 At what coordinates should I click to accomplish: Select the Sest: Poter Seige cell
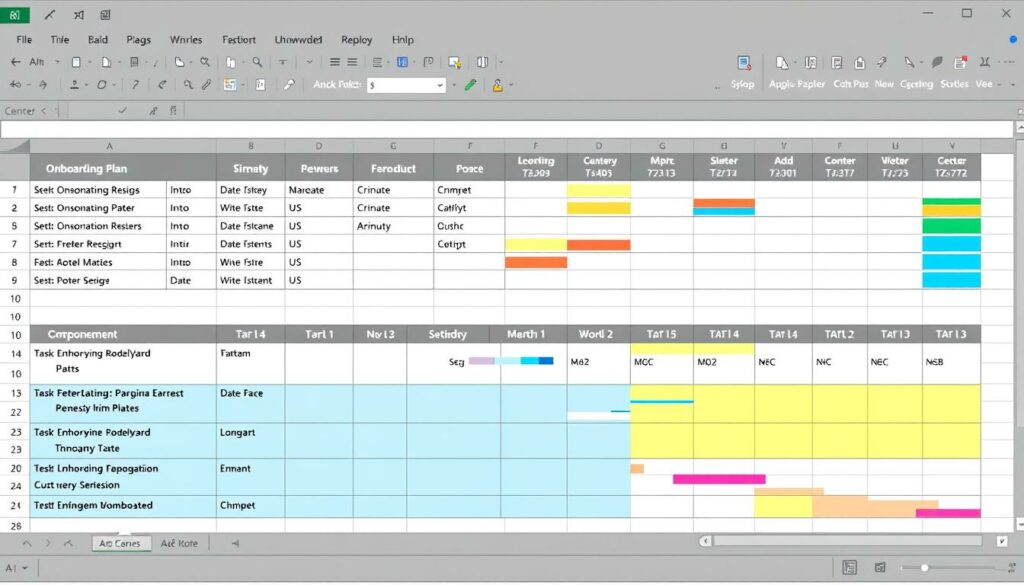[x=98, y=280]
